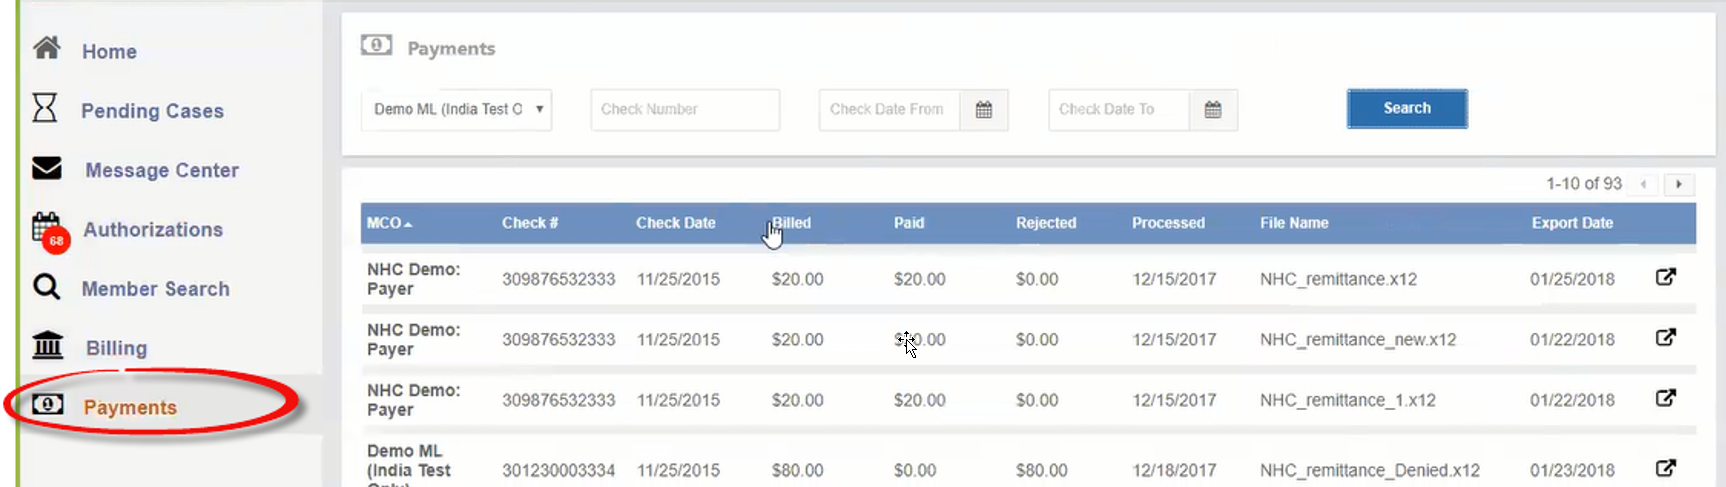Click the Billing bank building icon
1726x487 pixels.
pos(48,346)
